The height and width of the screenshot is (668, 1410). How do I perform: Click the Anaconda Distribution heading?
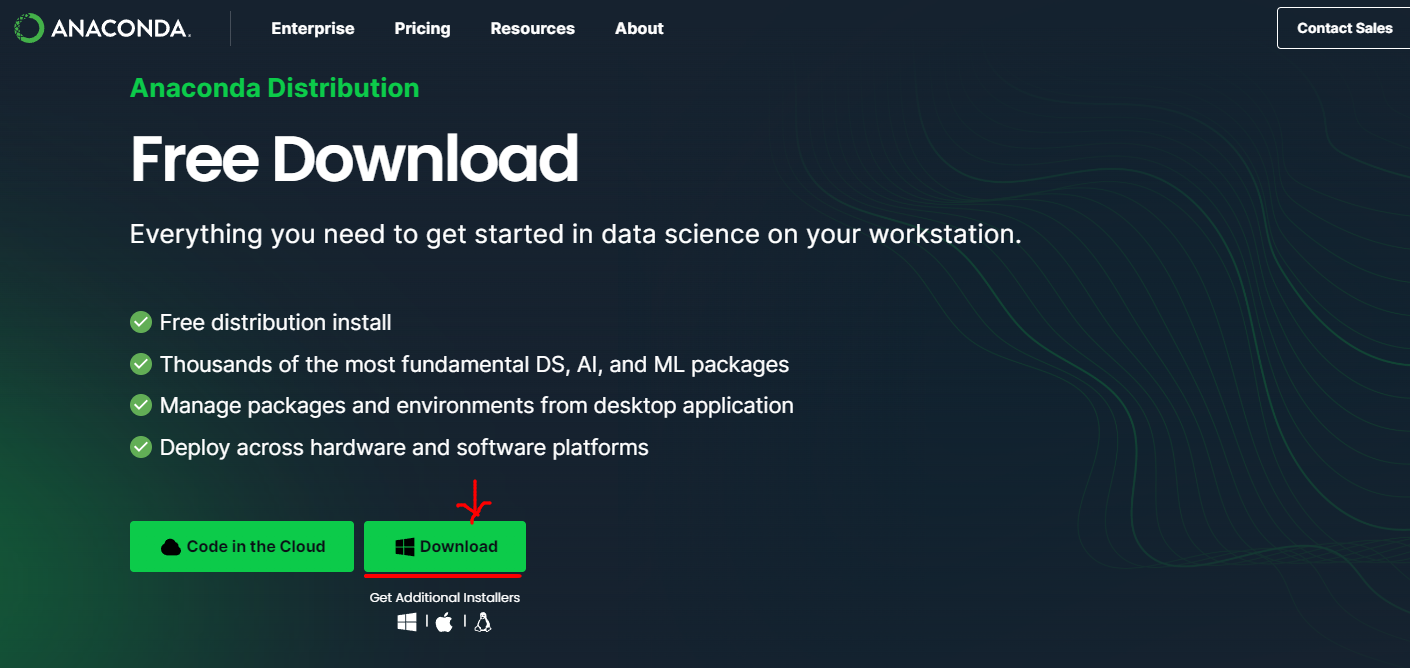point(275,88)
